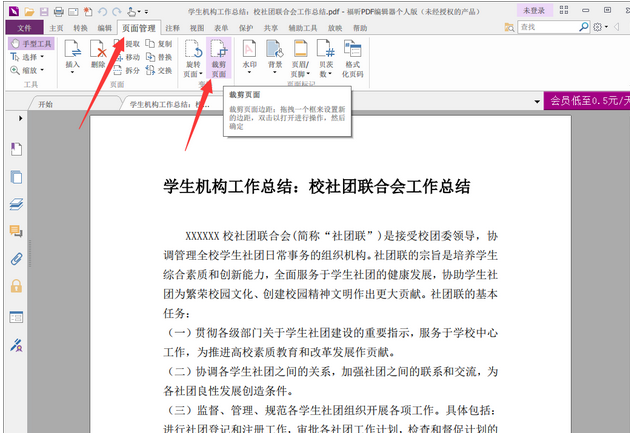Open the security lock panel
630x433 pixels.
pyautogui.click(x=16, y=286)
